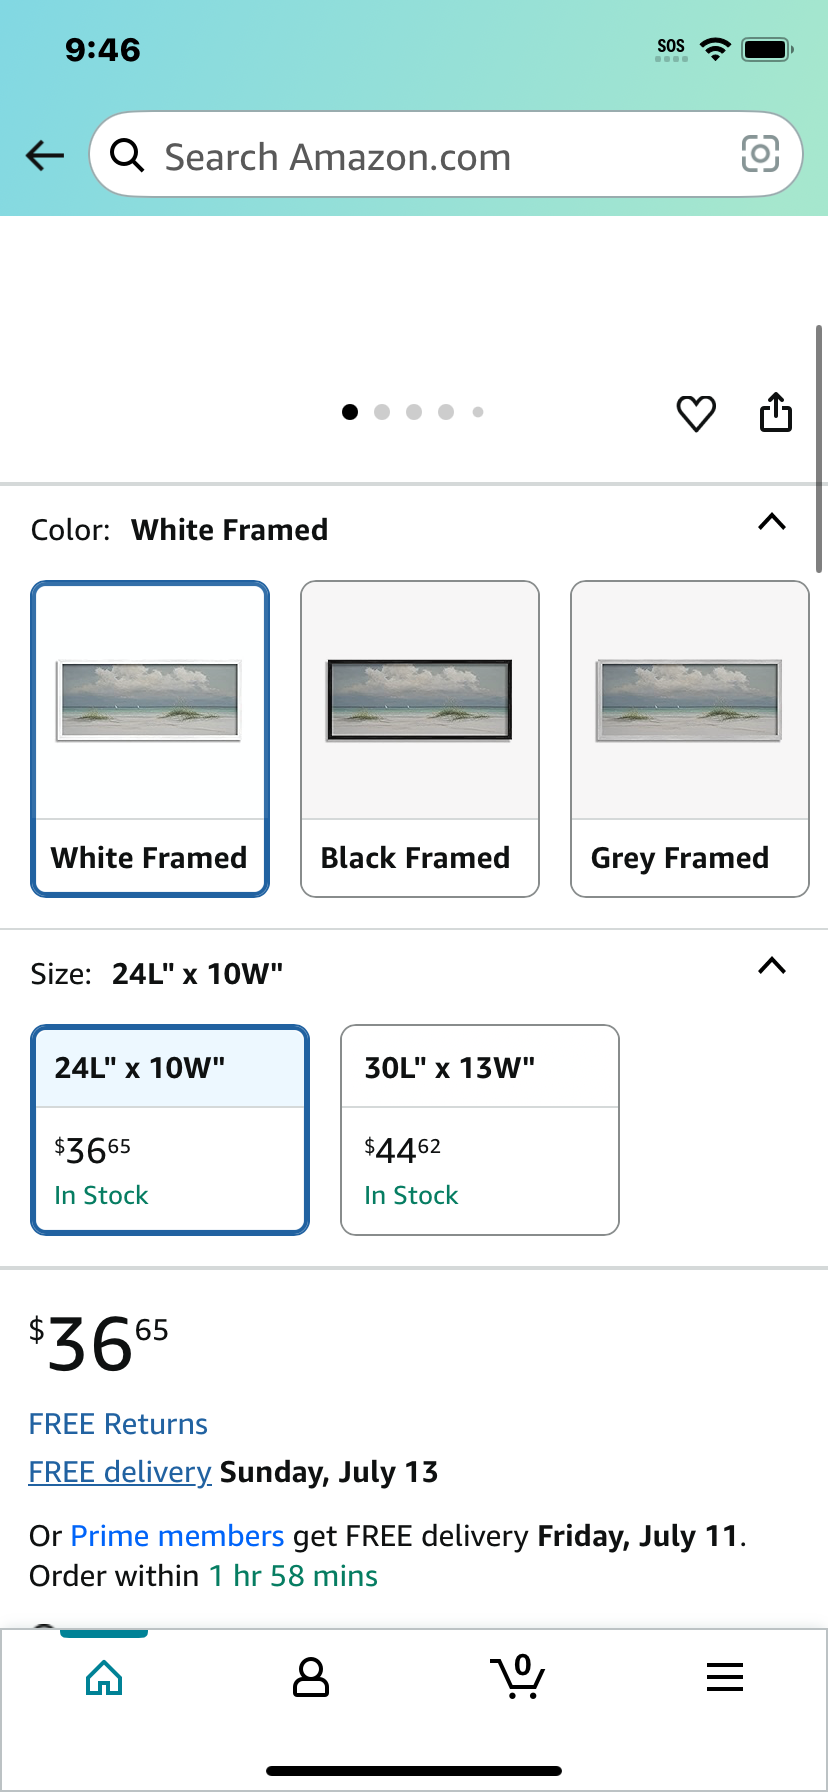828x1792 pixels.
Task: Select the Grey Framed color option
Action: 690,739
